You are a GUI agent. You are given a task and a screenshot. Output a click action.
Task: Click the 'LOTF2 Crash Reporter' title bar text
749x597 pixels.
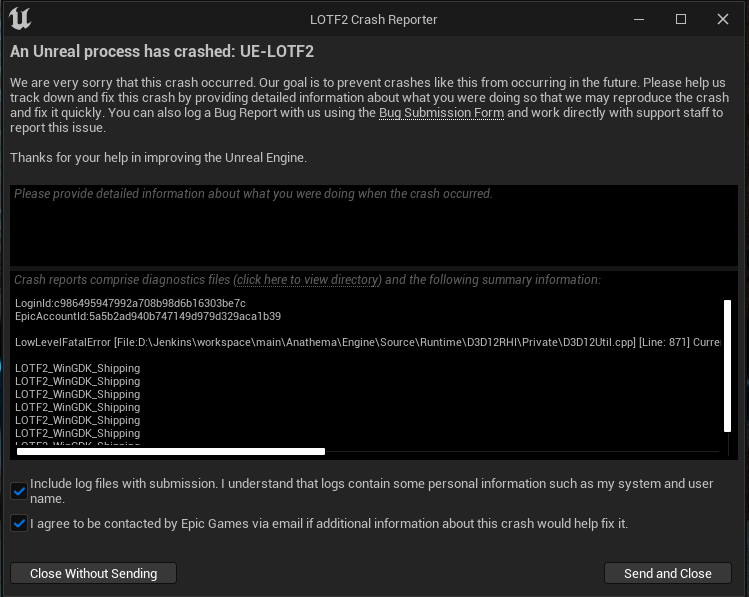coord(373,19)
